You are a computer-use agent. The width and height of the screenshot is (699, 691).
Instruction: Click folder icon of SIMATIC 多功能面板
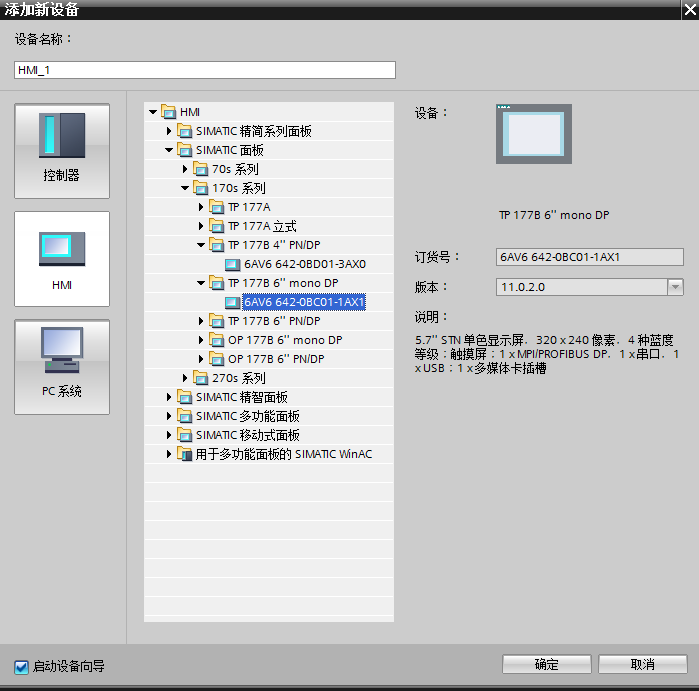point(185,416)
